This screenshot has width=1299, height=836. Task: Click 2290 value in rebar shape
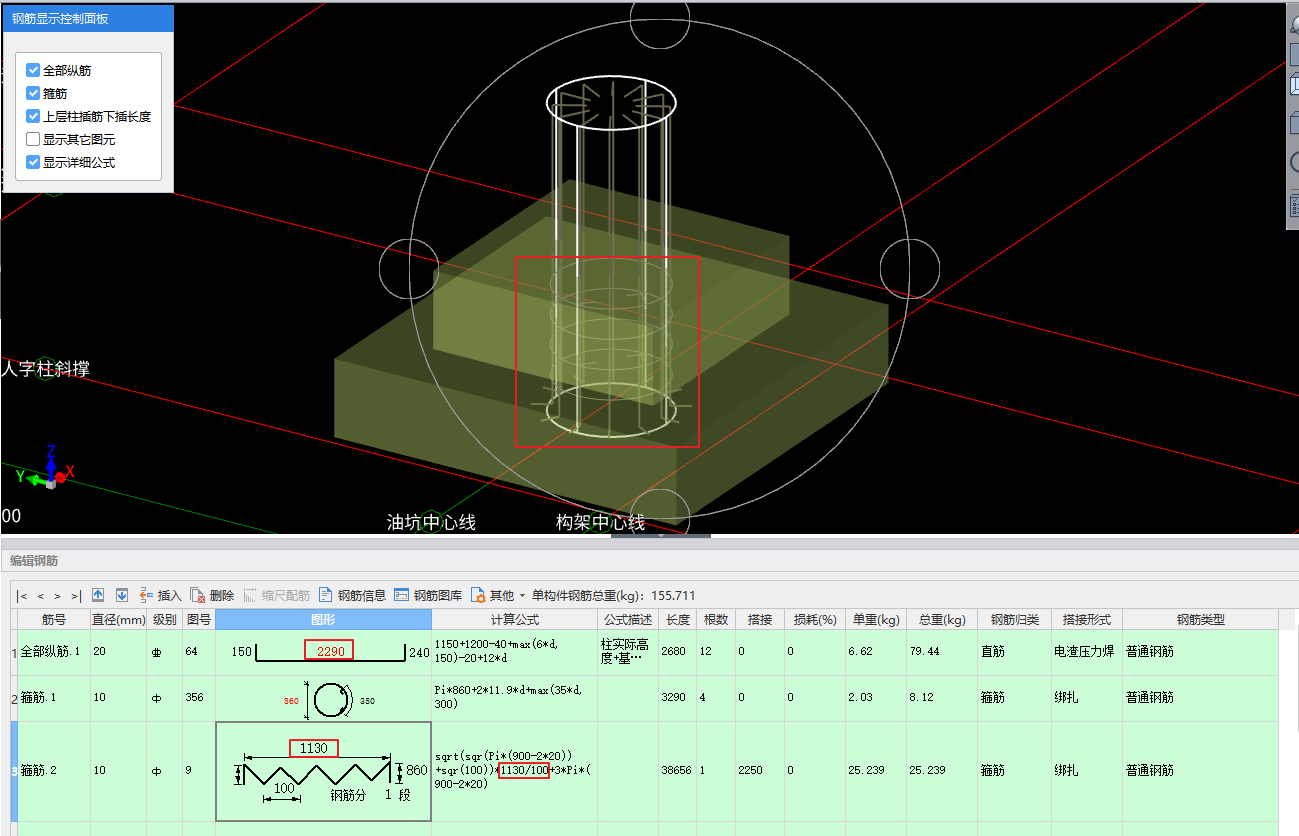(329, 651)
